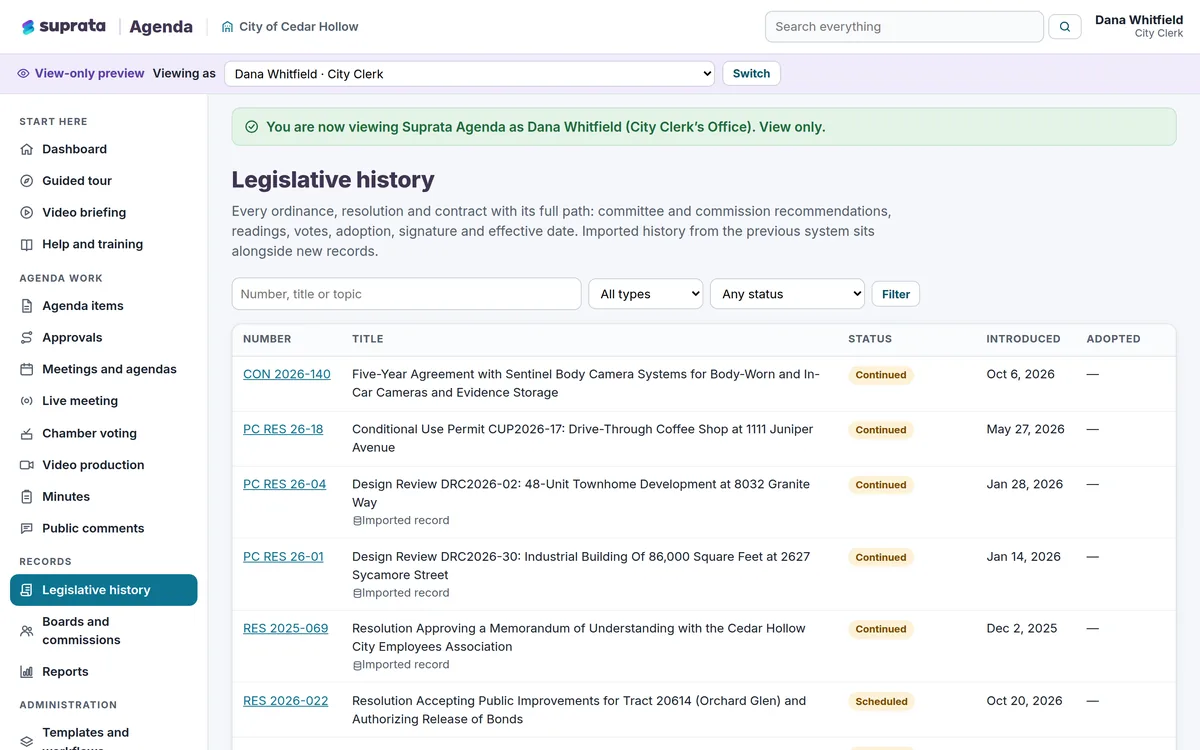Click the Live meeting broadcast icon
This screenshot has width=1200, height=750.
(27, 401)
